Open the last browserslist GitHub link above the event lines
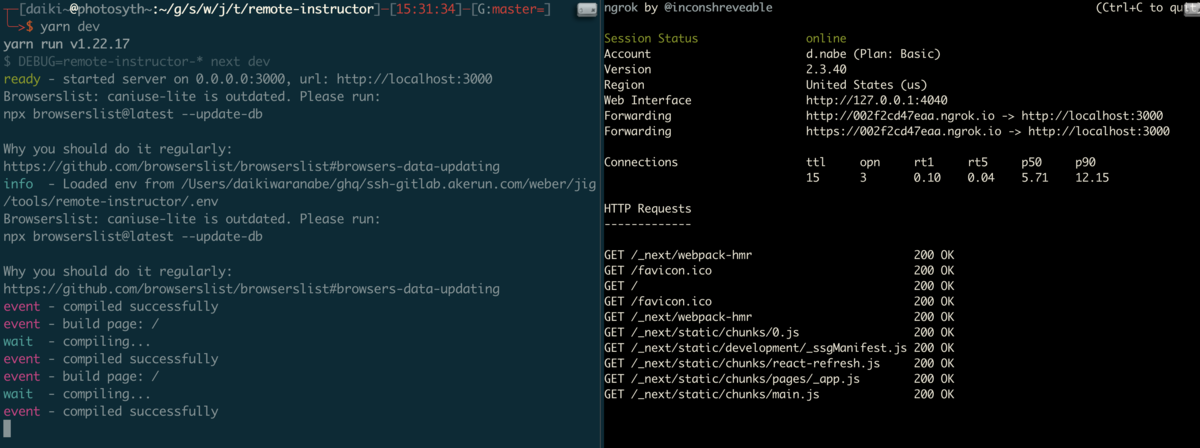Image resolution: width=1200 pixels, height=448 pixels. click(251, 289)
